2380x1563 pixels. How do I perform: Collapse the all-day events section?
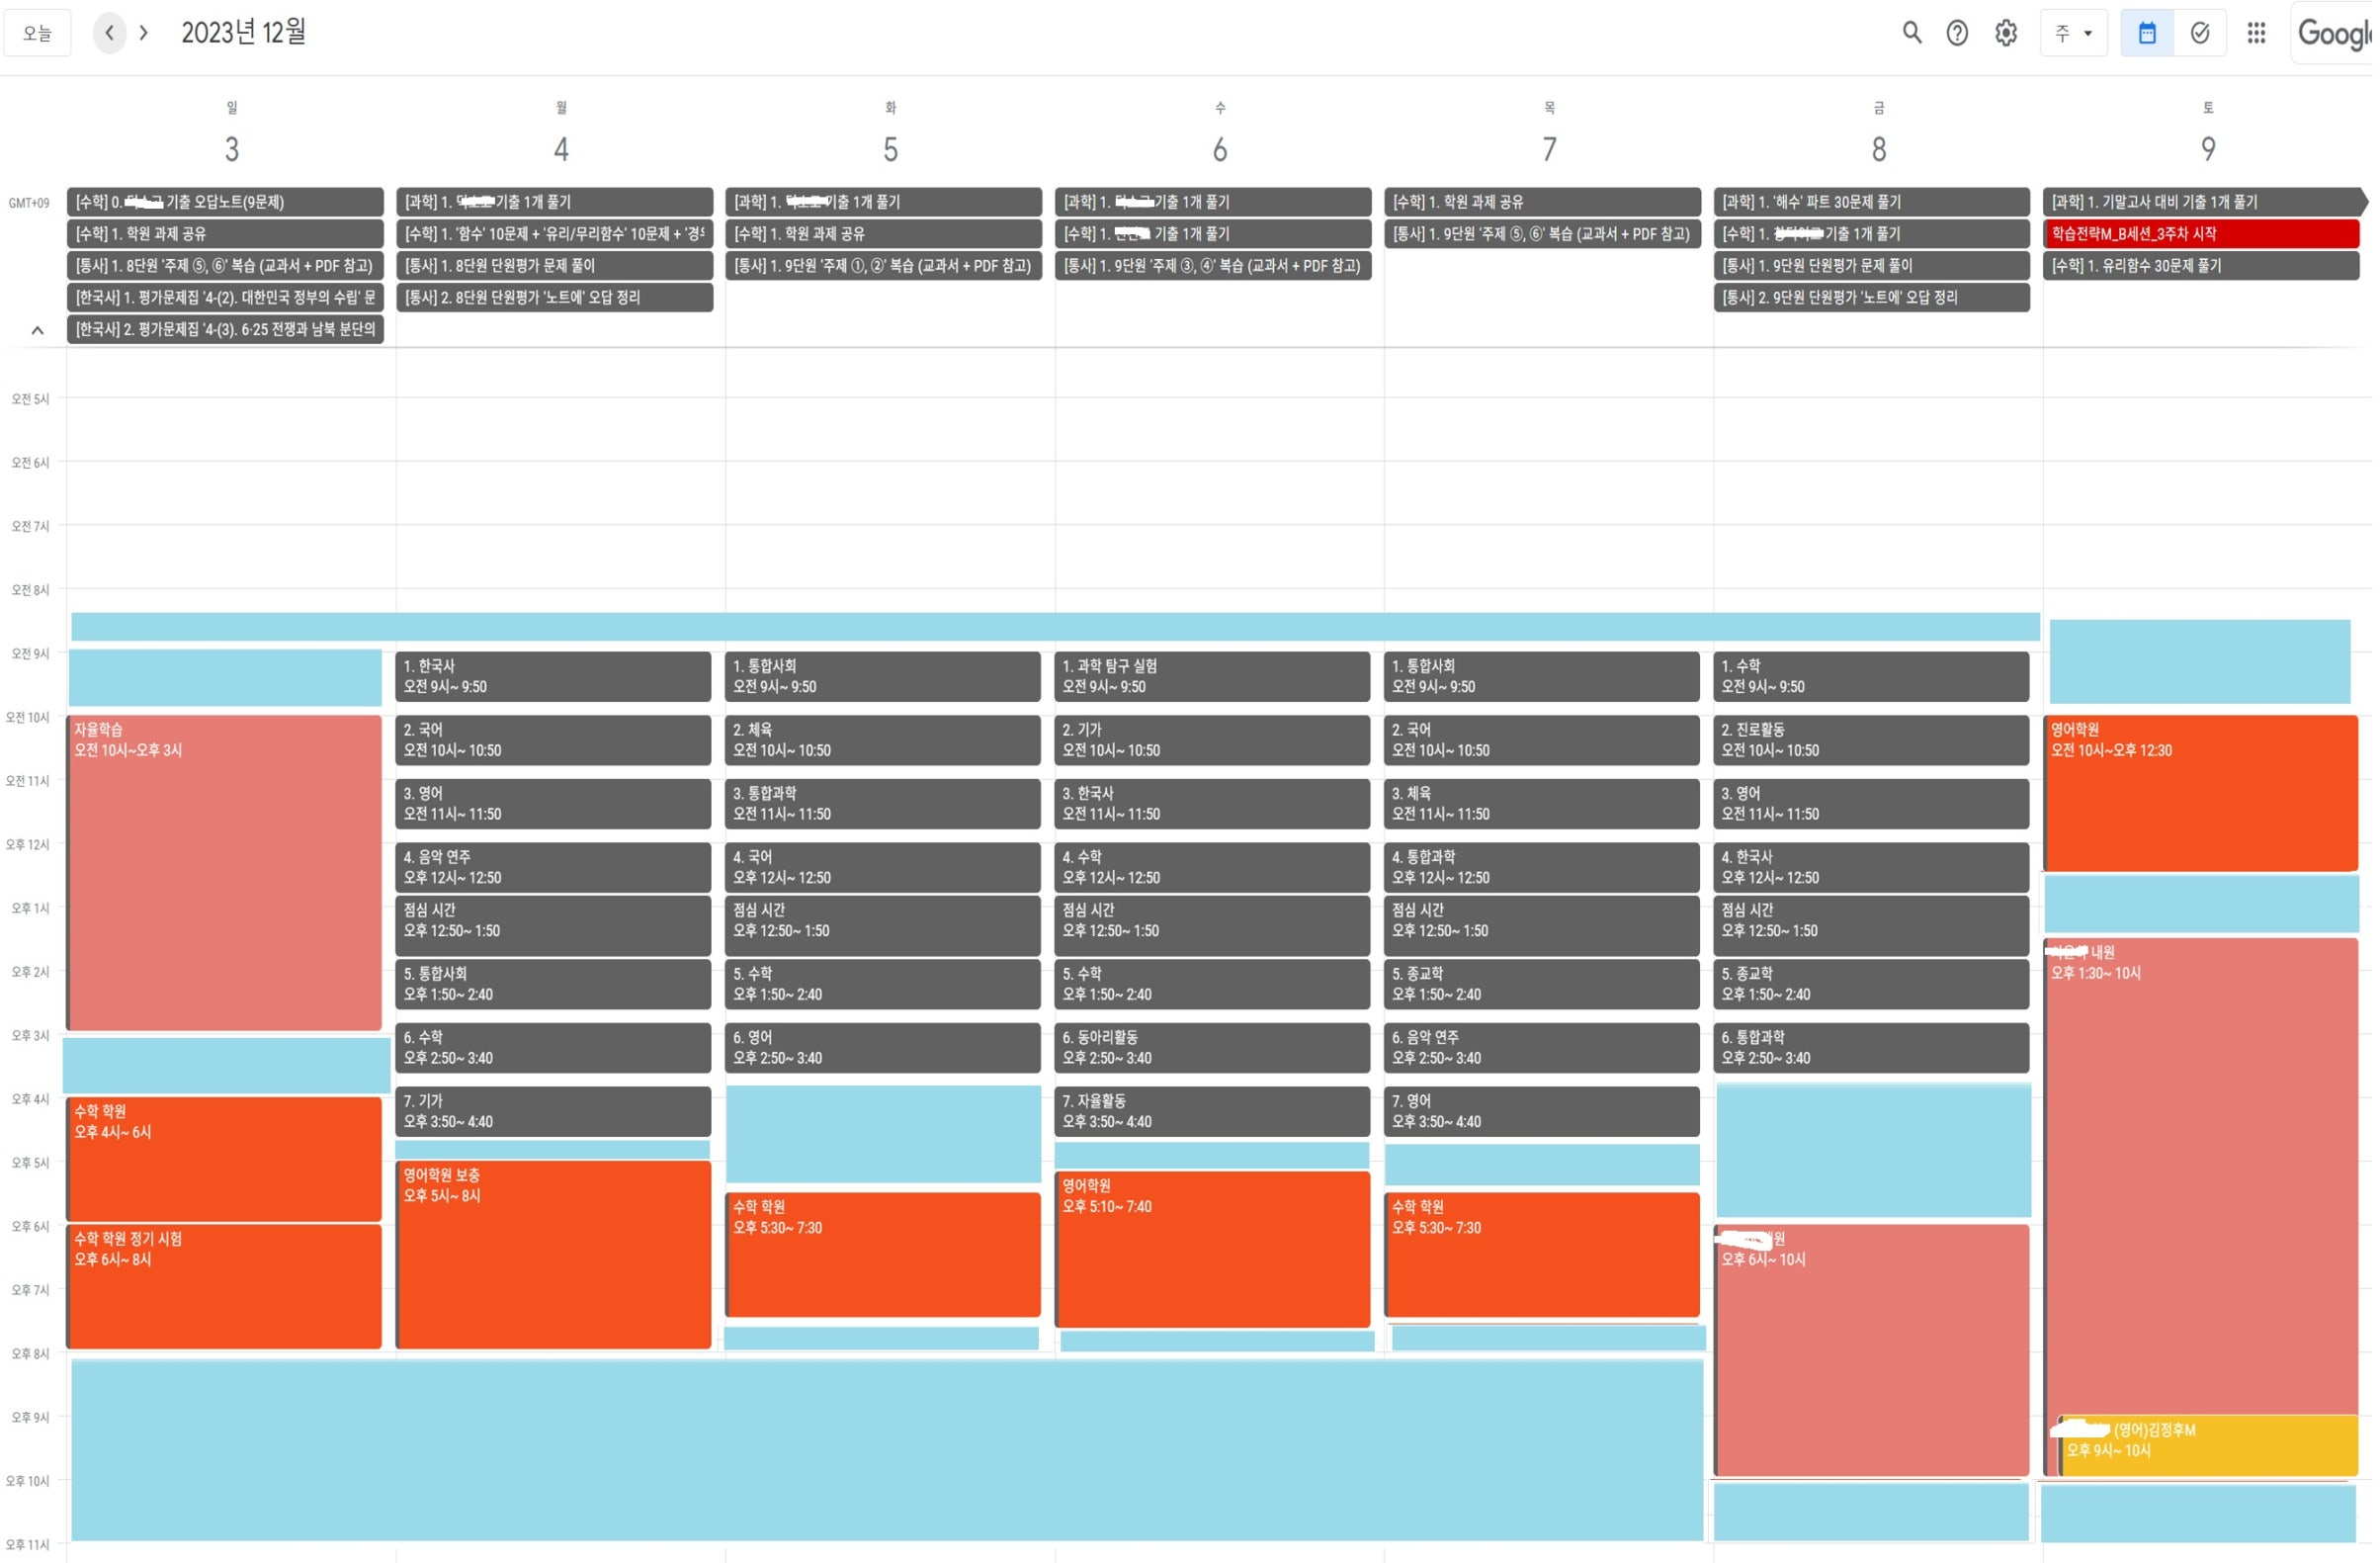37,330
